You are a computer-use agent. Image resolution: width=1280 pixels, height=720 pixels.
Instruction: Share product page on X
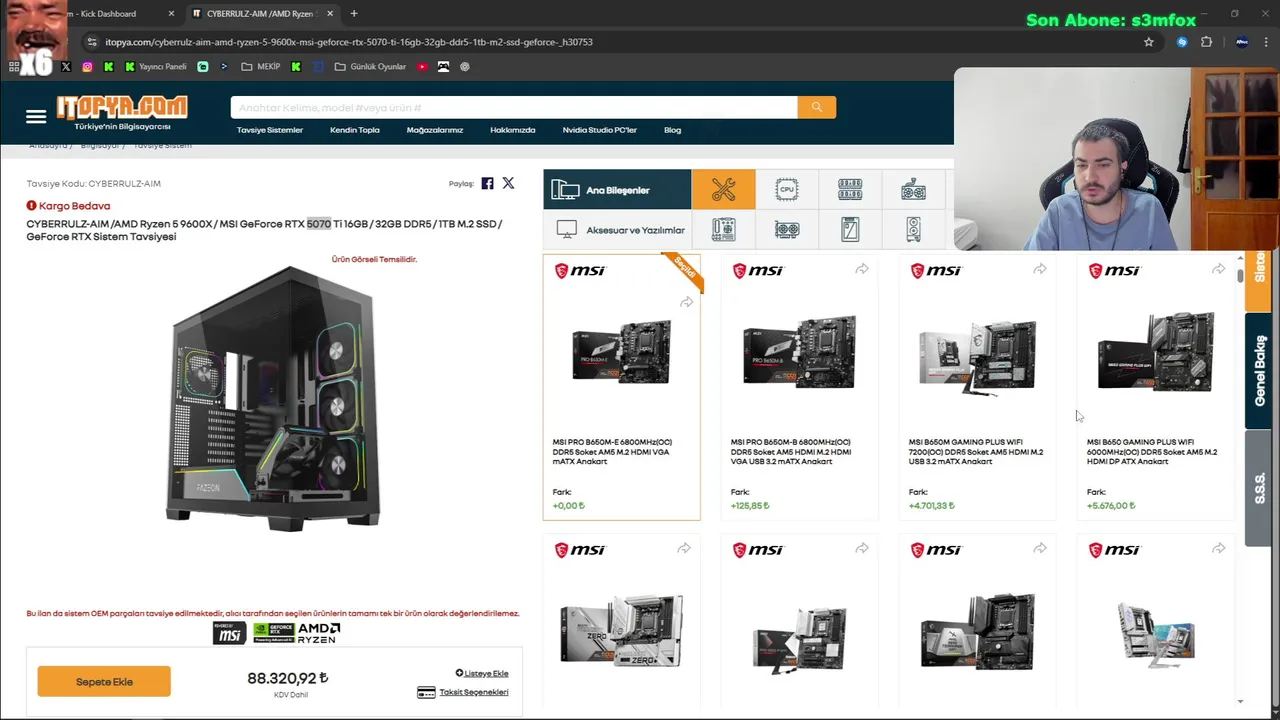click(x=508, y=183)
